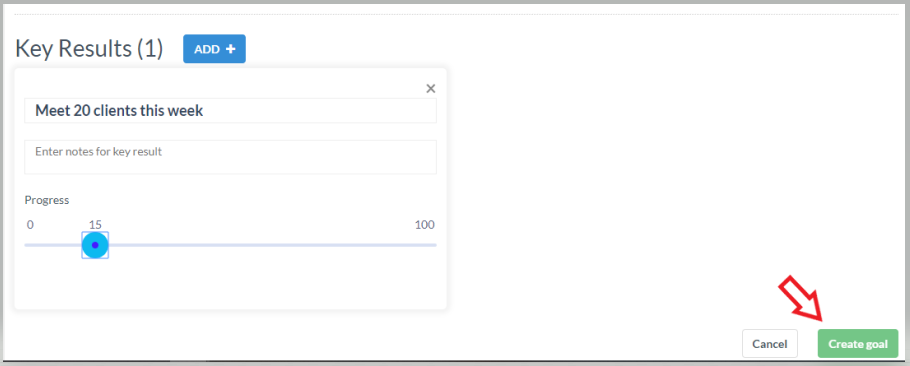Click the '15' current value label
The width and height of the screenshot is (910, 366).
[x=95, y=225]
